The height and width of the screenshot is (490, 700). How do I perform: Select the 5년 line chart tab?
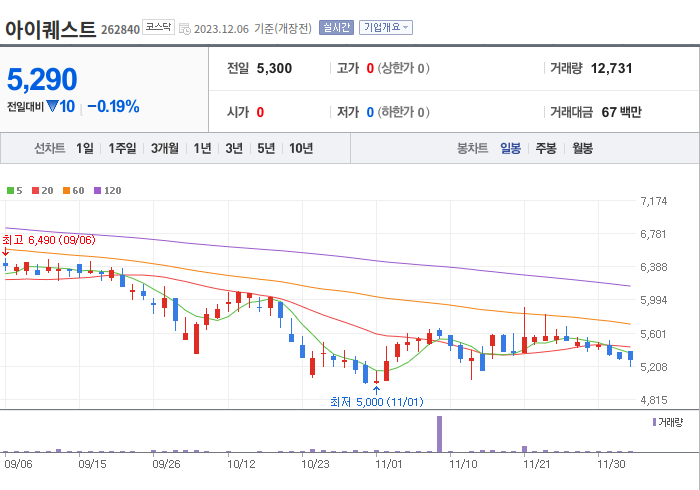[x=266, y=148]
